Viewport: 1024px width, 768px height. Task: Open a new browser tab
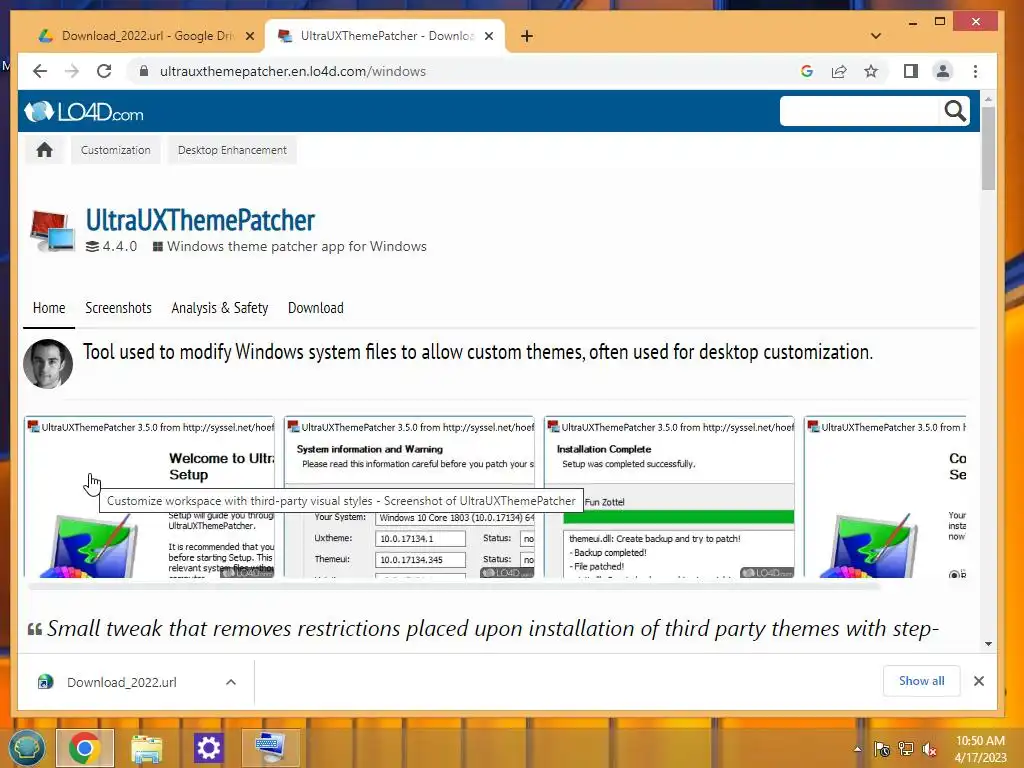pos(527,36)
